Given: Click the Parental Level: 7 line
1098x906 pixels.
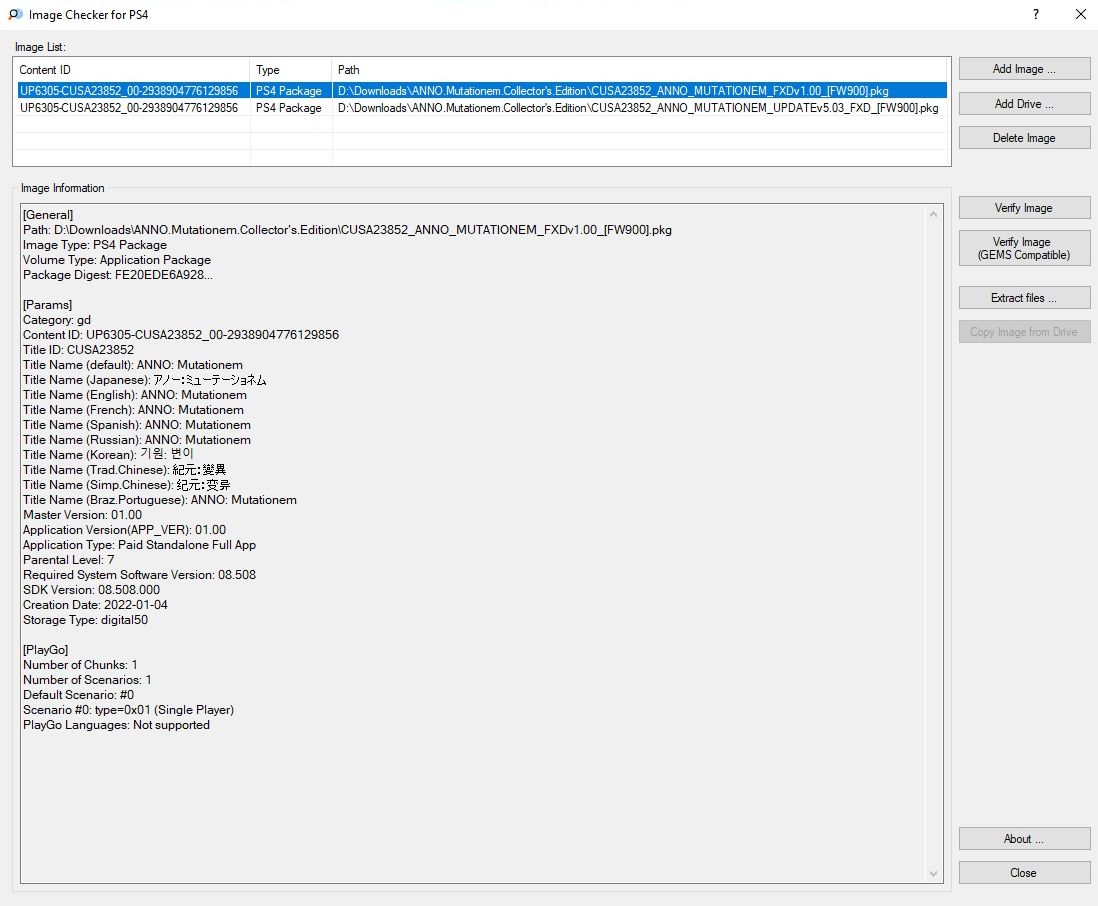Looking at the screenshot, I should click(69, 560).
